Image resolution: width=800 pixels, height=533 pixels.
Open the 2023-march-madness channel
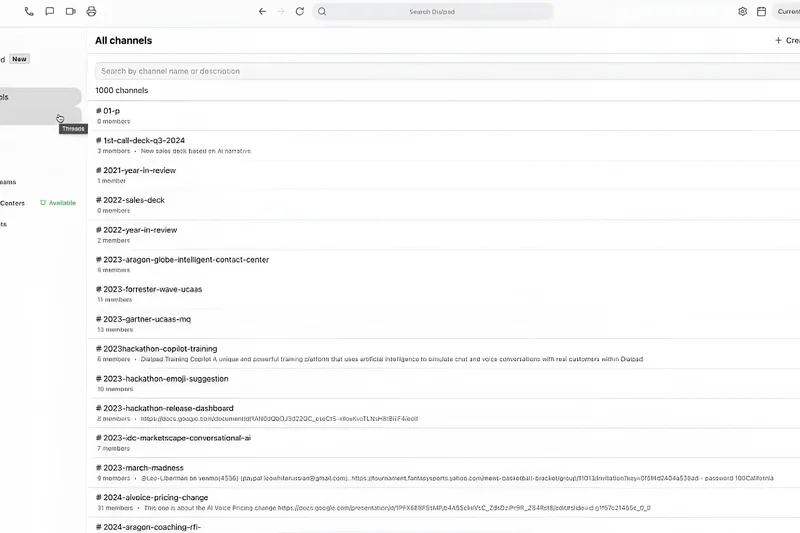pyautogui.click(x=142, y=468)
